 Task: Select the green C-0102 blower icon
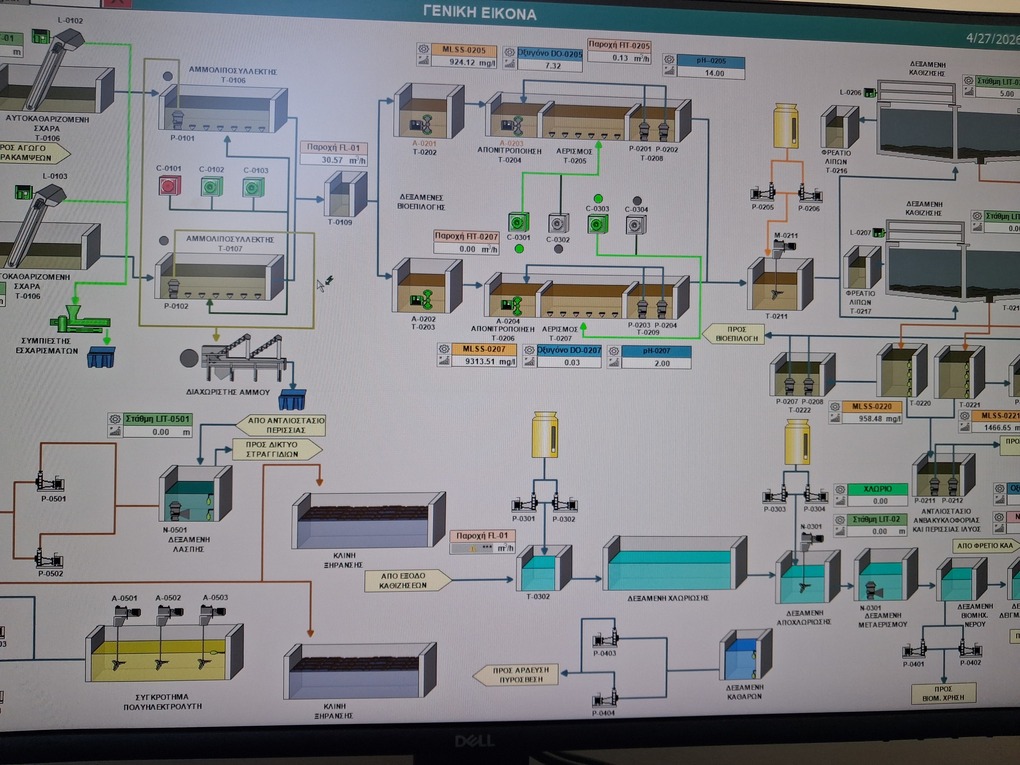point(212,186)
